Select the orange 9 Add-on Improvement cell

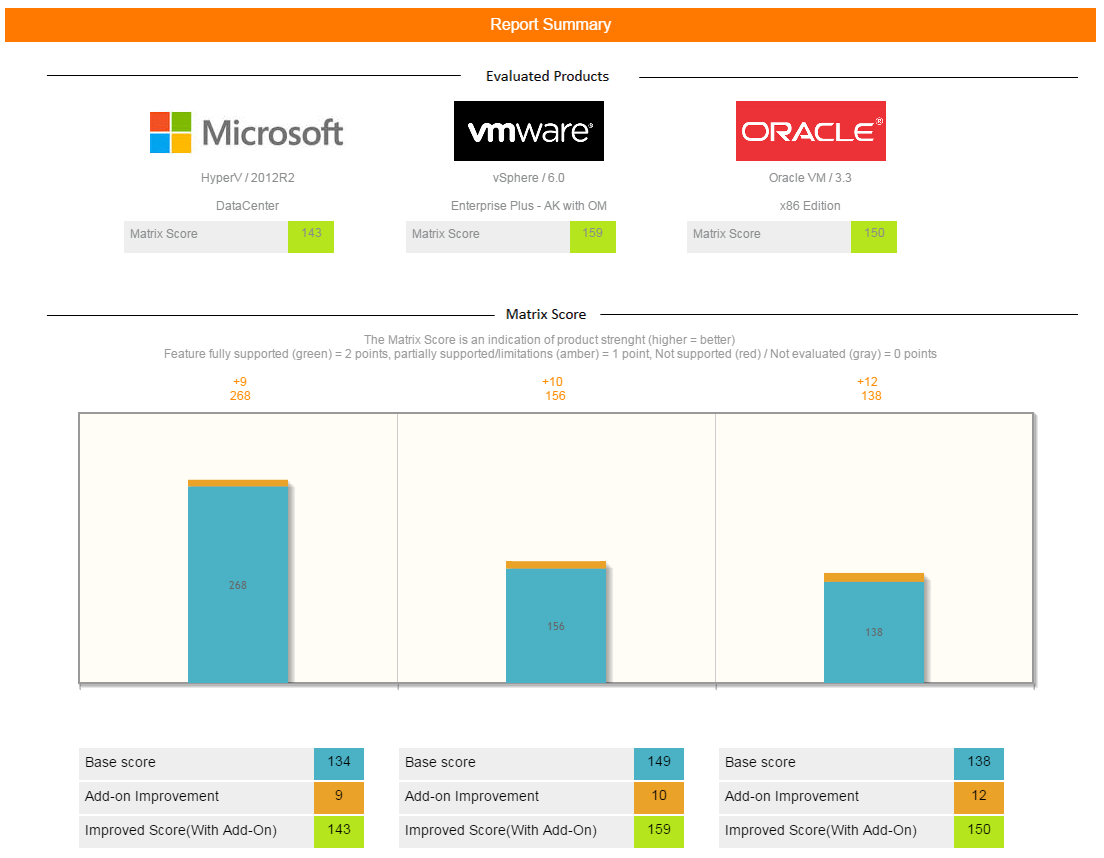tap(339, 798)
